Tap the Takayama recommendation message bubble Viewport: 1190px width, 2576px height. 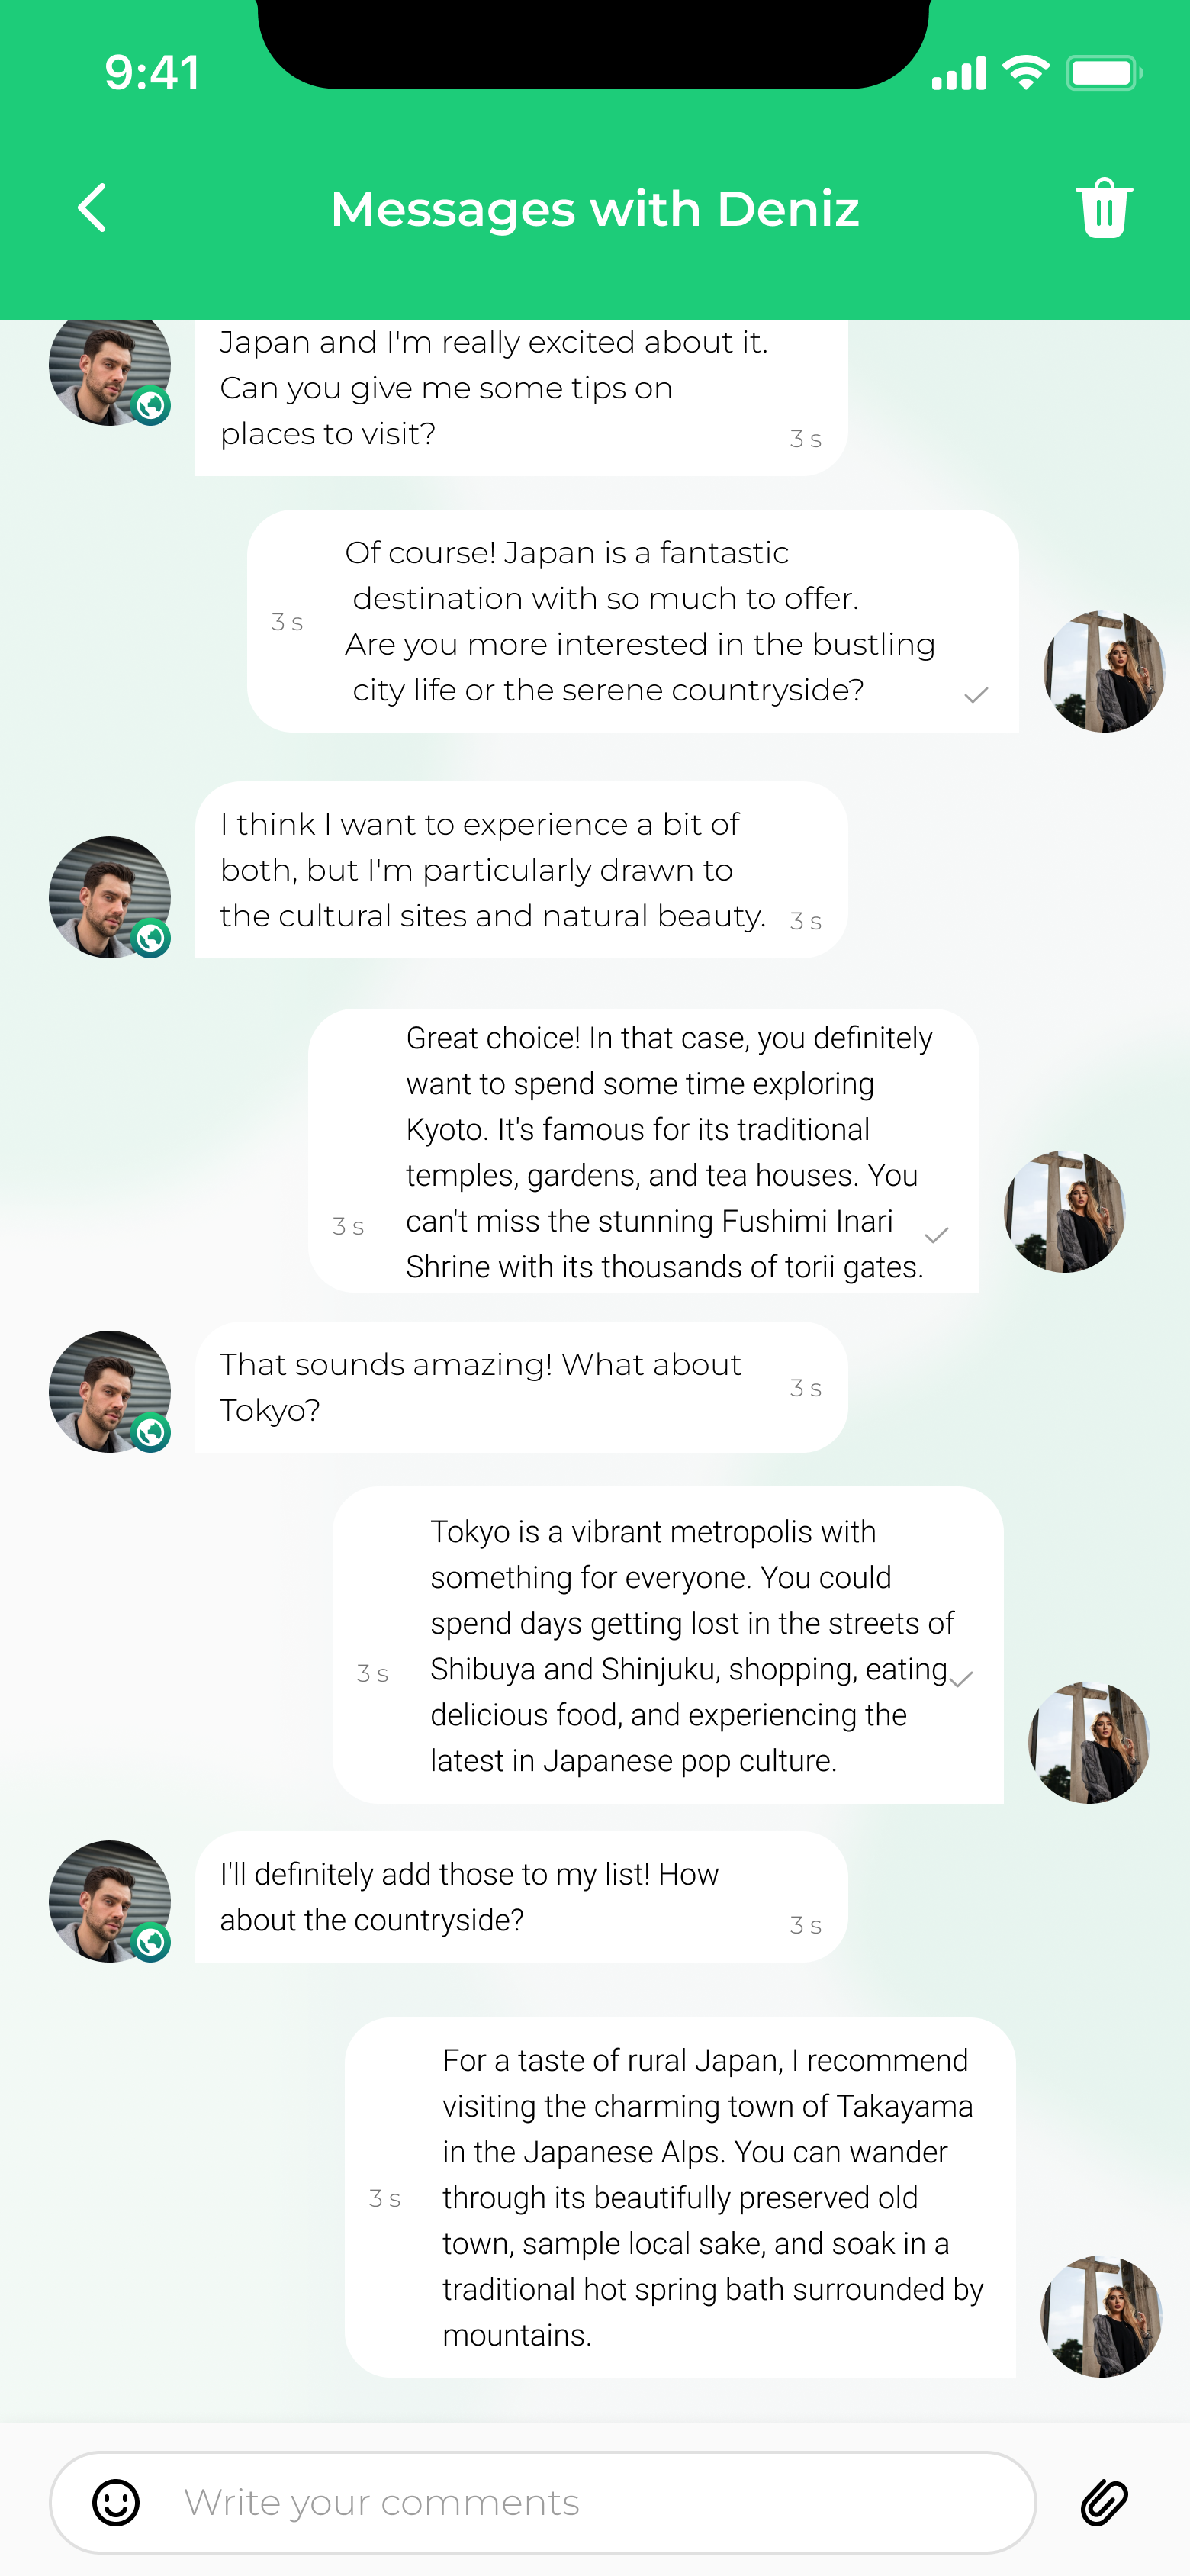coord(680,2196)
